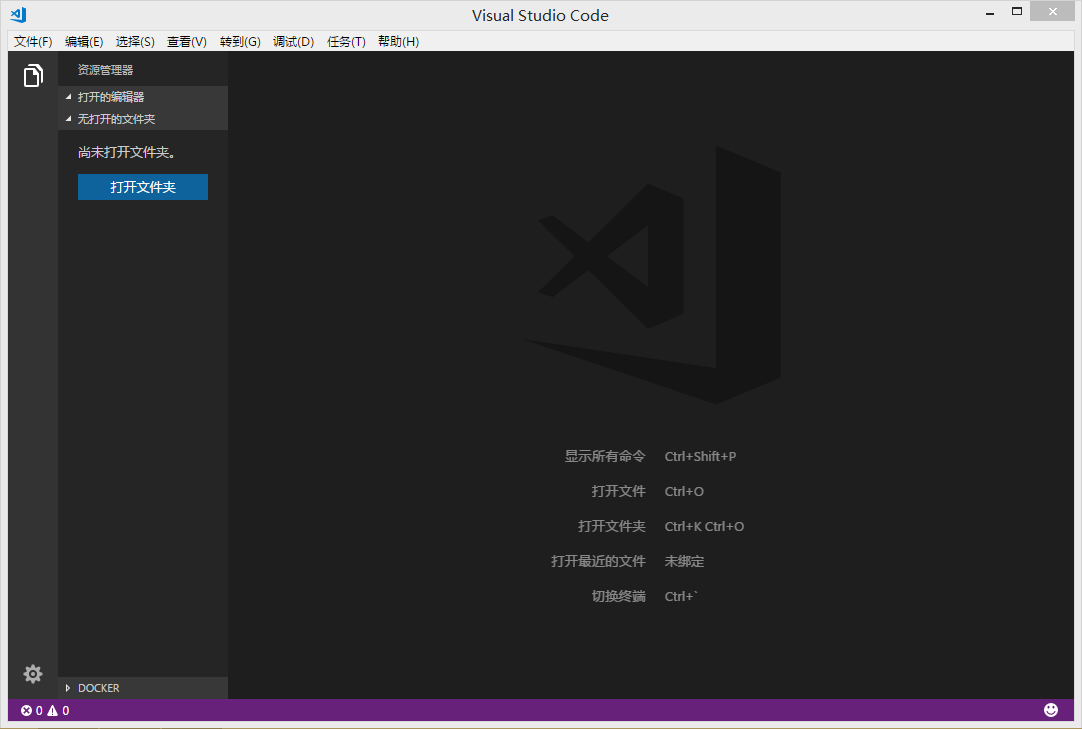Image resolution: width=1082 pixels, height=729 pixels.
Task: Open the 帮助(H) menu
Action: [398, 41]
